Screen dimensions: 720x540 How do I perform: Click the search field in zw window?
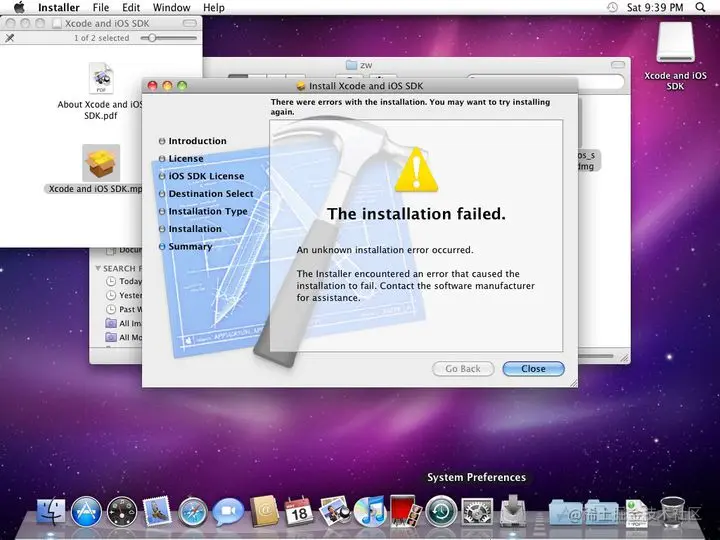(x=546, y=82)
